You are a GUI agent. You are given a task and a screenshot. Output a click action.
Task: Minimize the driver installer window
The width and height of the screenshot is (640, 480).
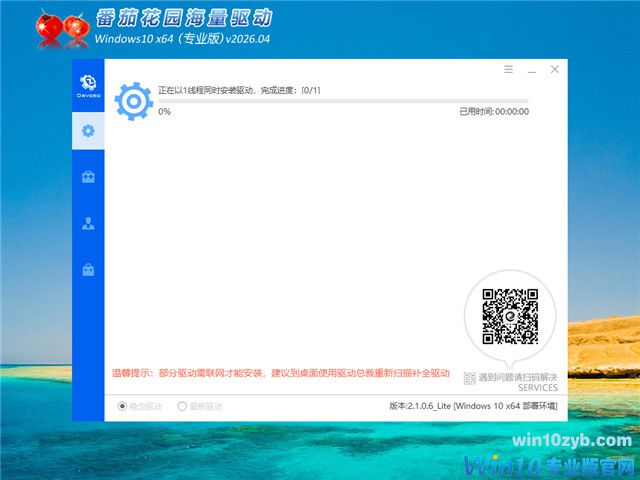point(532,70)
